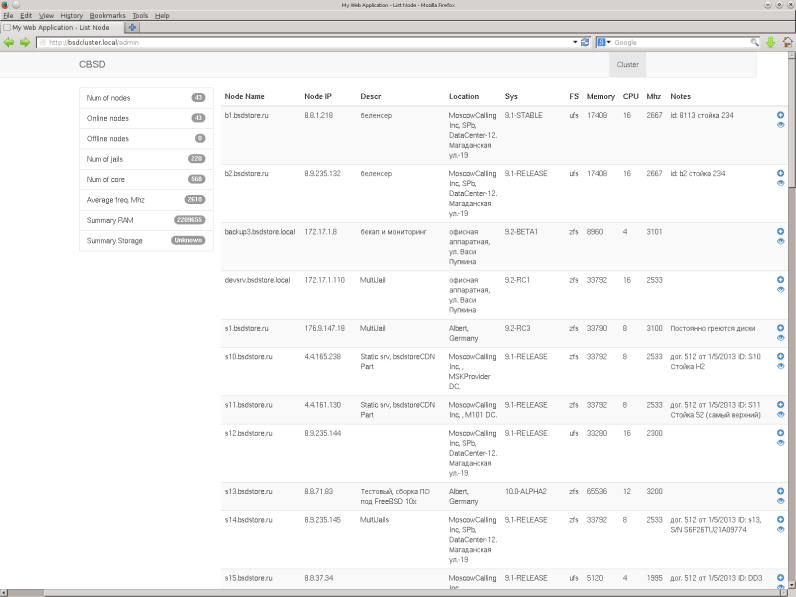Click the s13.bsdstore.ru node name

tap(248, 491)
